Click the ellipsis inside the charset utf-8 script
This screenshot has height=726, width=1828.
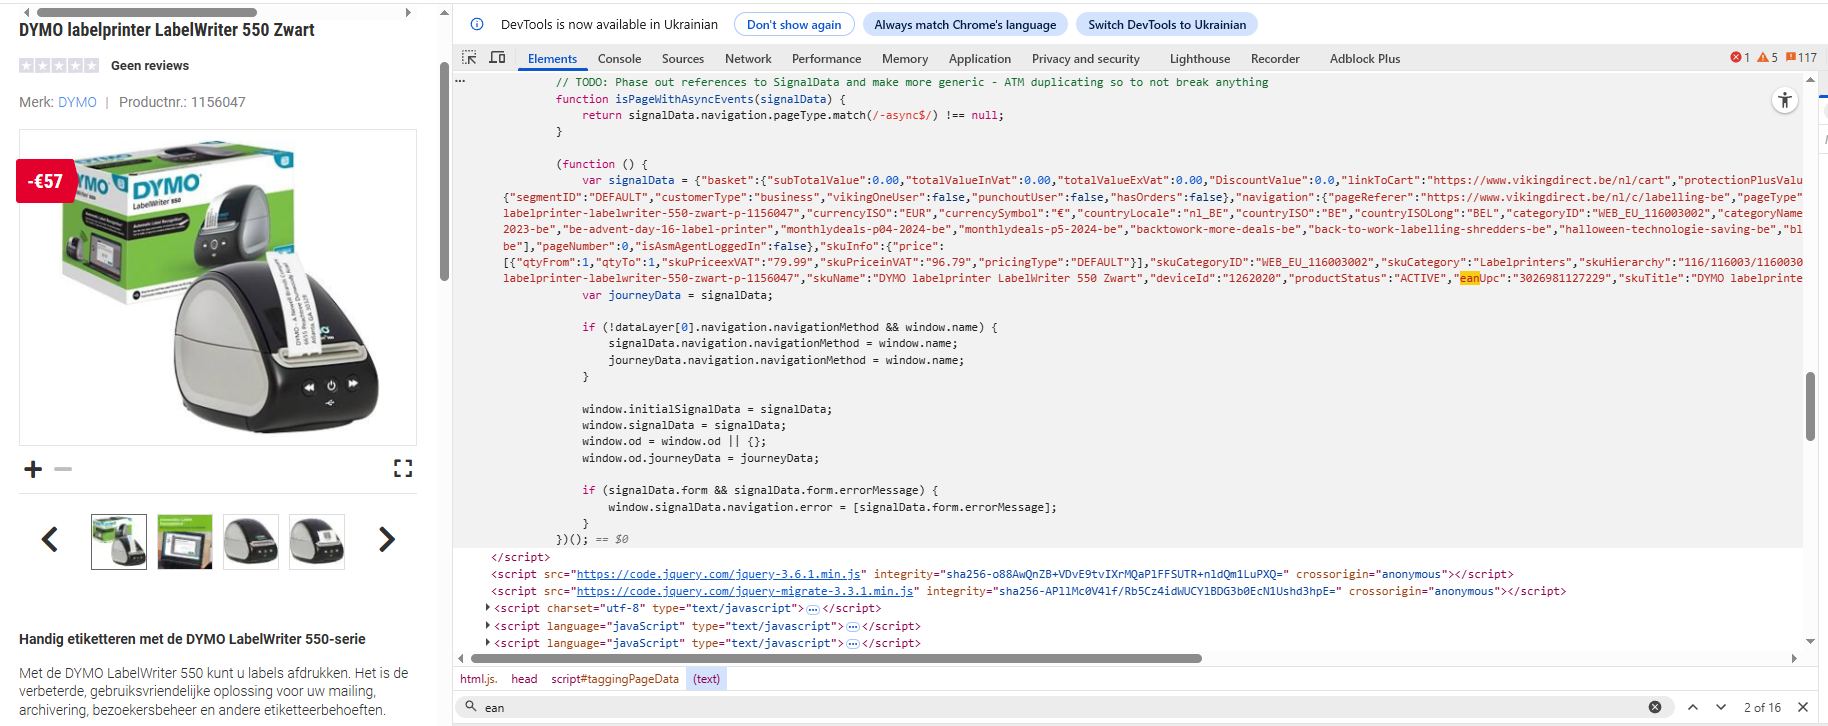click(813, 609)
